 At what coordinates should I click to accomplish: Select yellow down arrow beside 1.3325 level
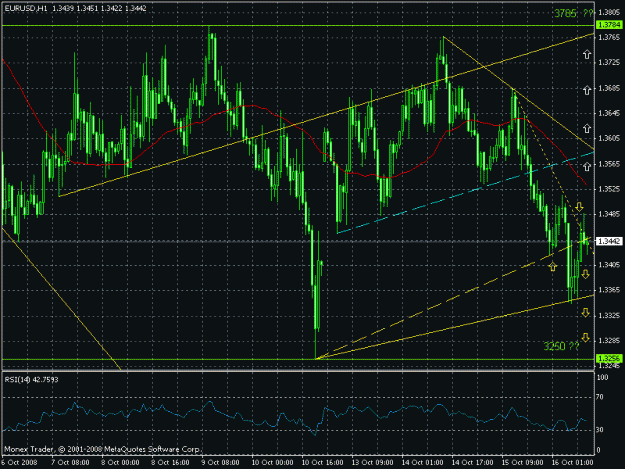[x=585, y=312]
